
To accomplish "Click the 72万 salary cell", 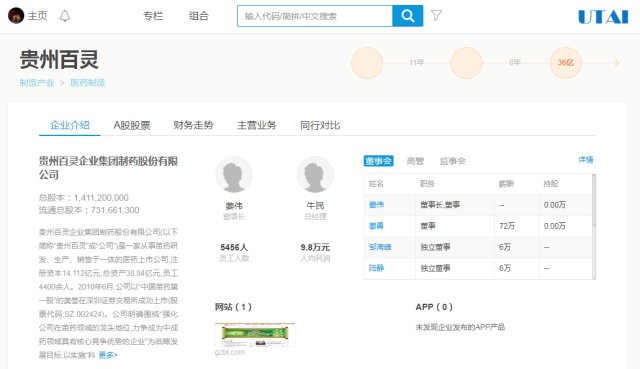I will click(x=507, y=226).
